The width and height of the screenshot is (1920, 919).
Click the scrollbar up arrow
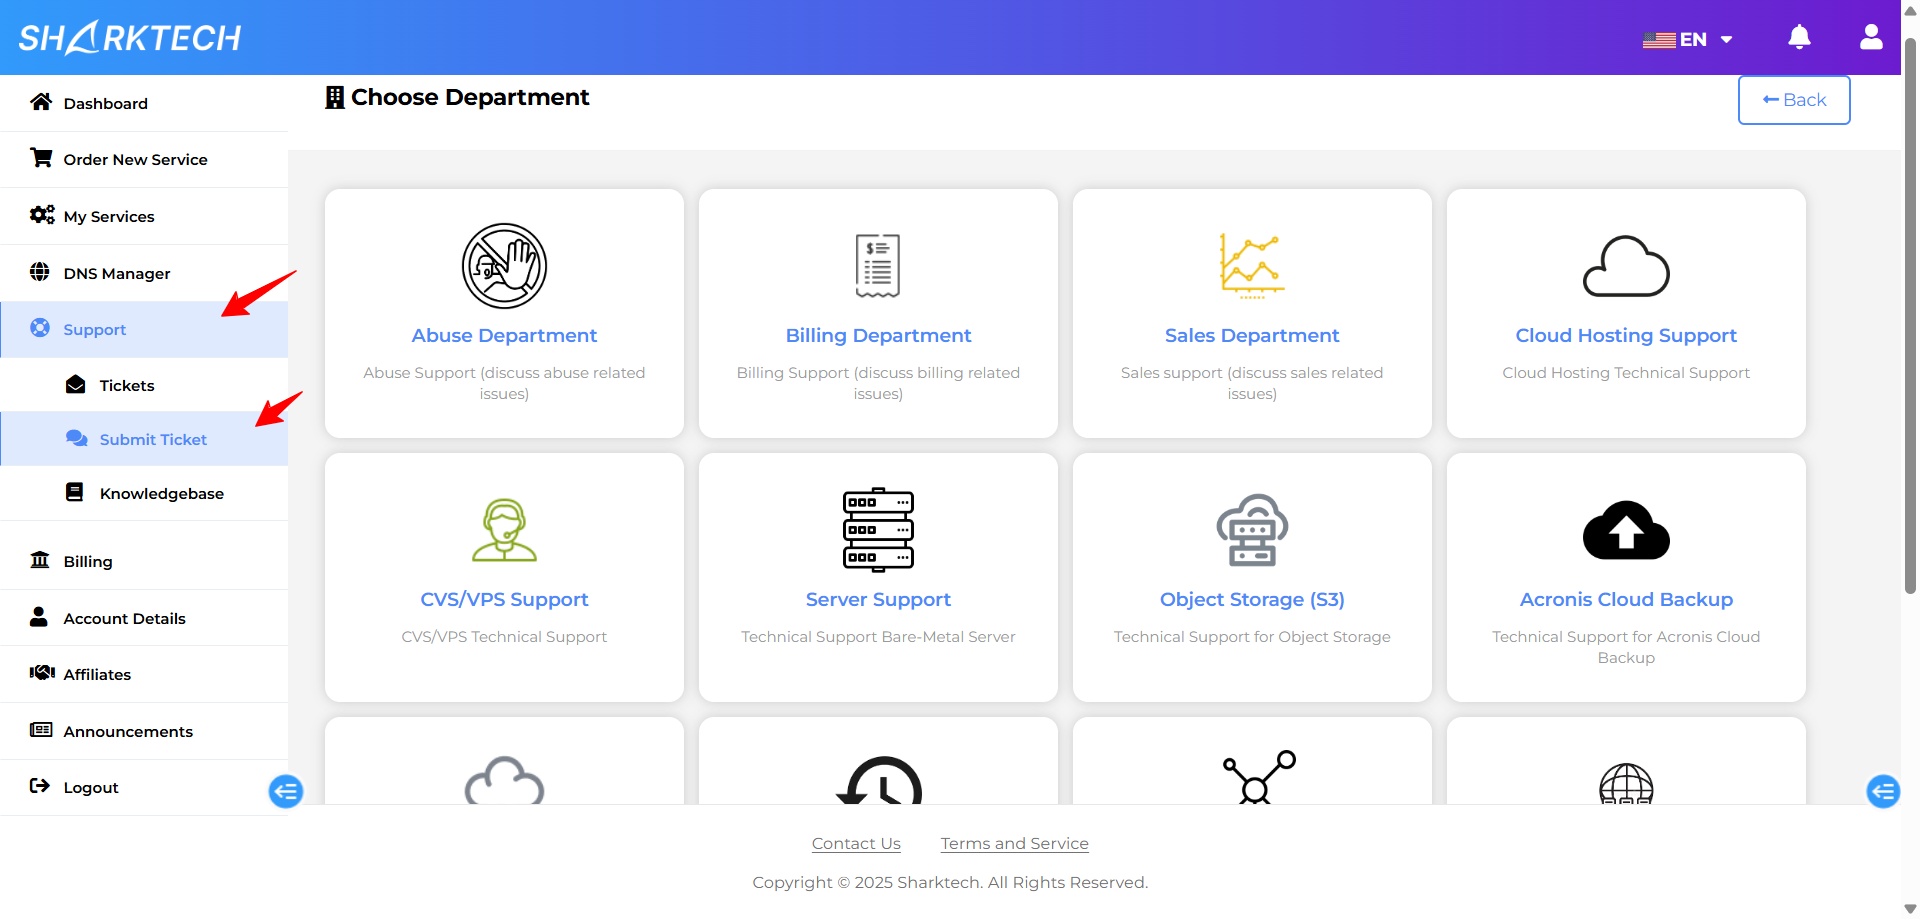(x=1910, y=10)
